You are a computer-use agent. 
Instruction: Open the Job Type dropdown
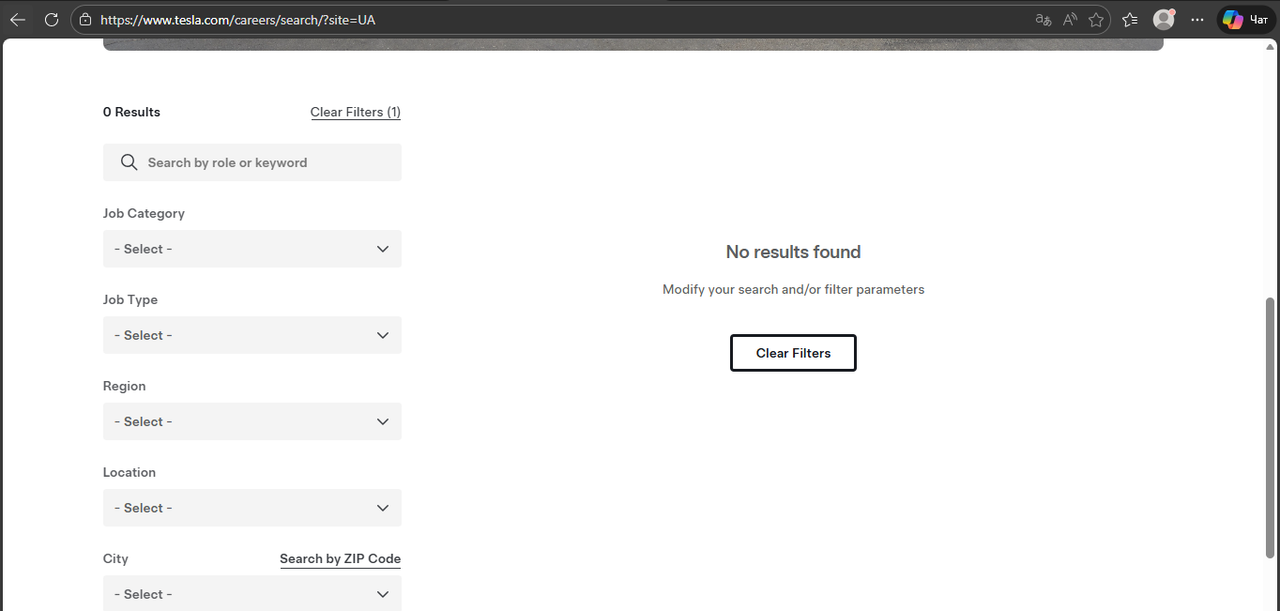(252, 335)
